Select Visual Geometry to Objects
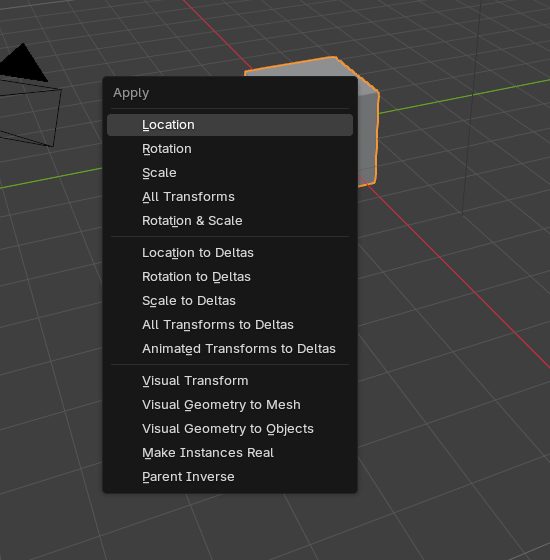 [x=230, y=429]
